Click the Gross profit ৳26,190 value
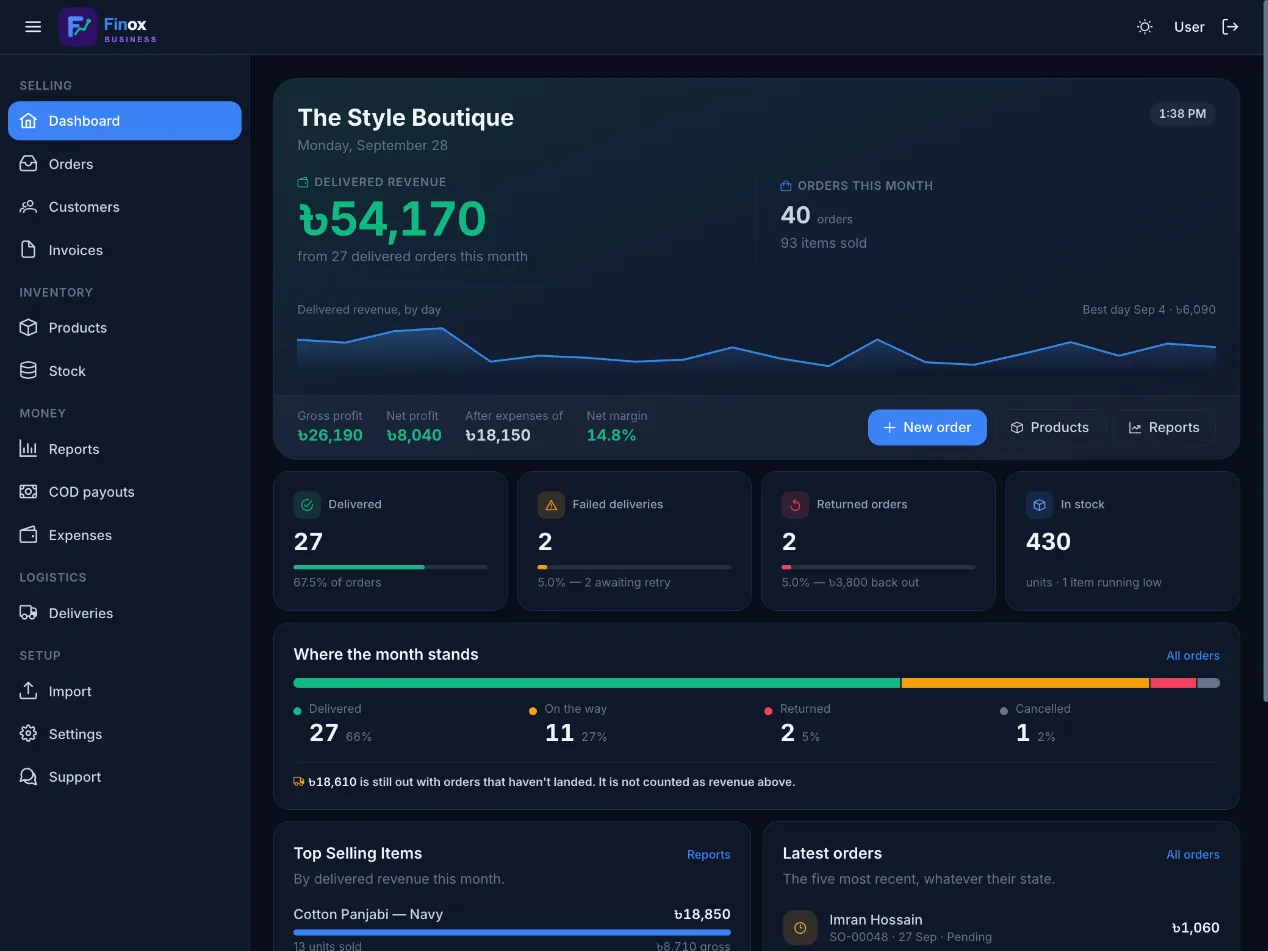1268x951 pixels. click(x=330, y=436)
